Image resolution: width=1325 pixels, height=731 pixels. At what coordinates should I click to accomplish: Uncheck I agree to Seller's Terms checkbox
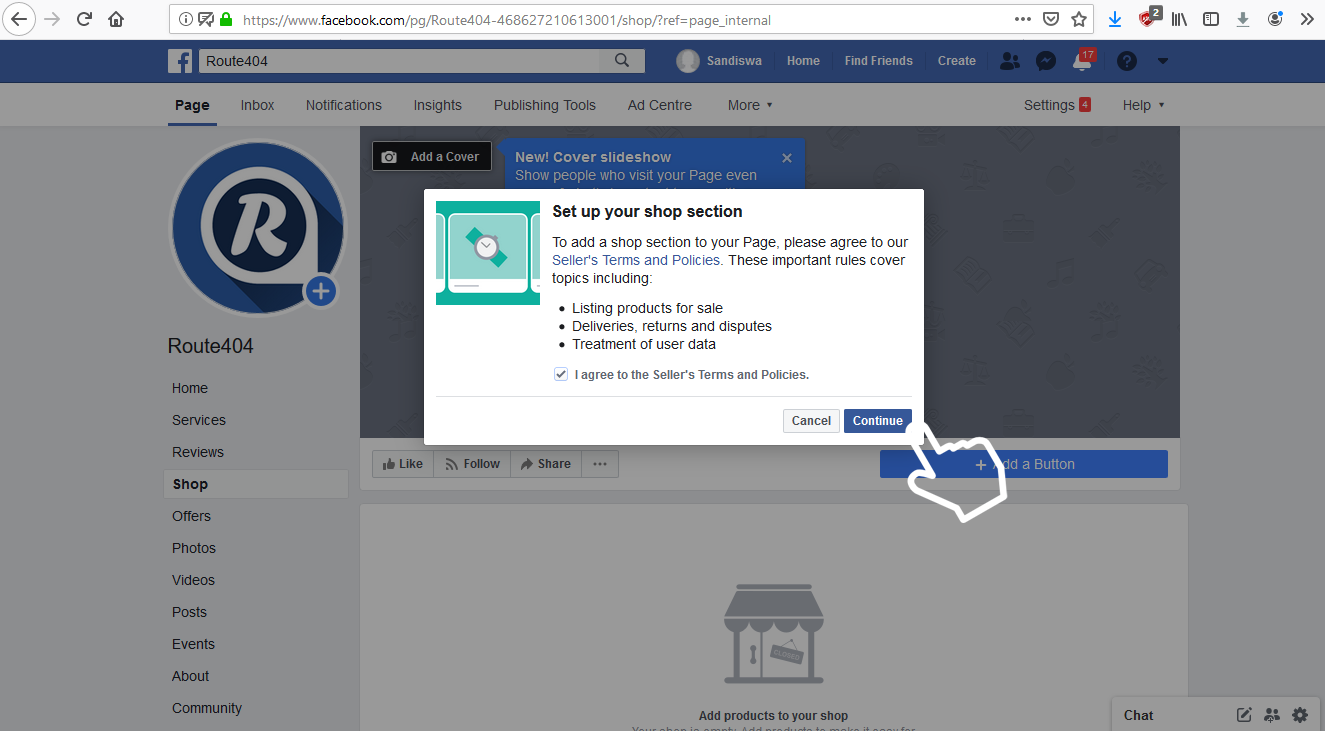coord(561,374)
